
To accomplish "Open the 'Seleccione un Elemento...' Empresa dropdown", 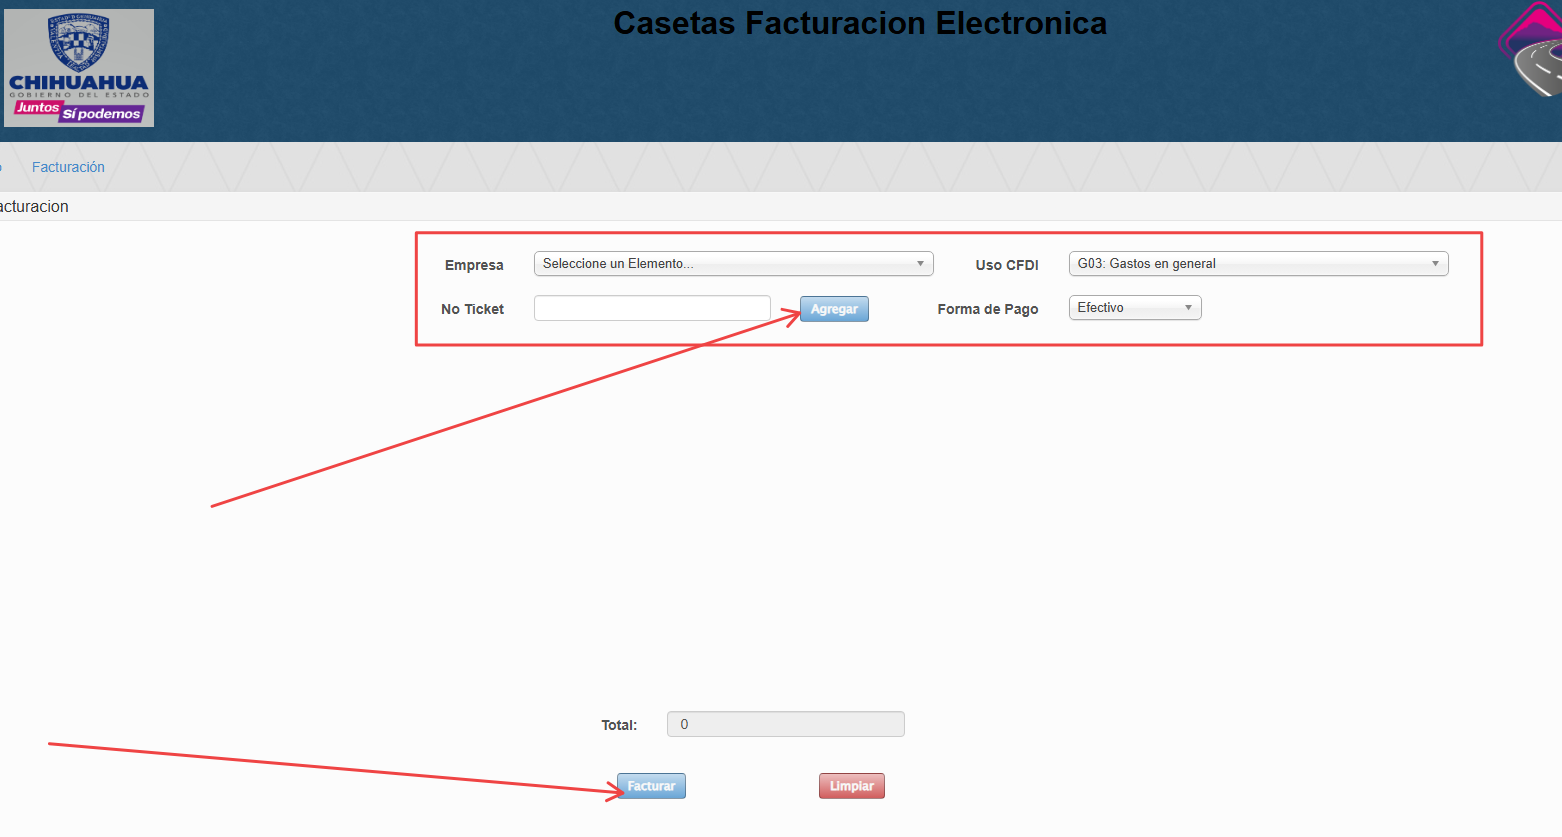I will pyautogui.click(x=733, y=264).
